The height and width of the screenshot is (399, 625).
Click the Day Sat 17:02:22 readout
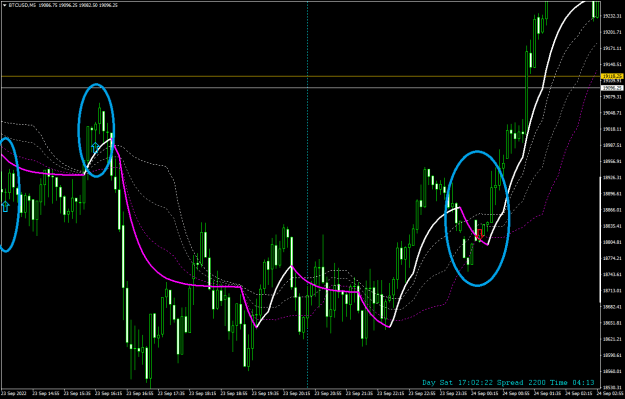[458, 383]
